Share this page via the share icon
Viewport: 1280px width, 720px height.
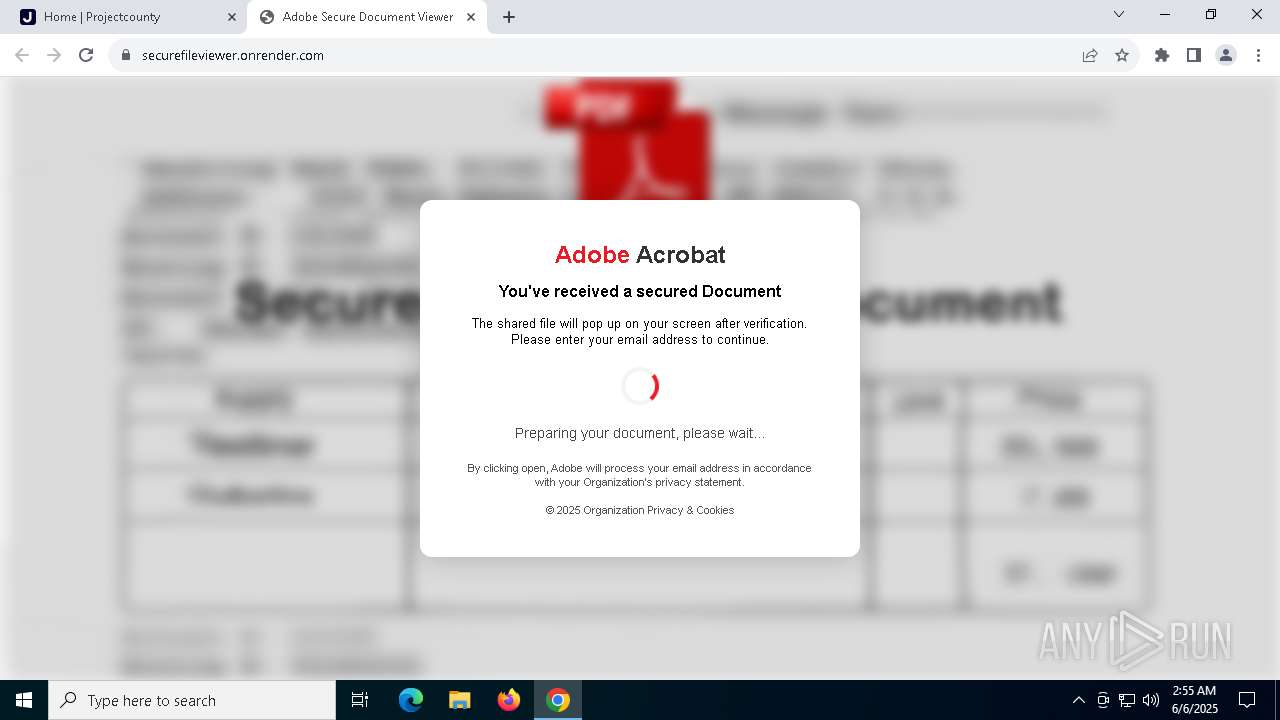[x=1090, y=55]
